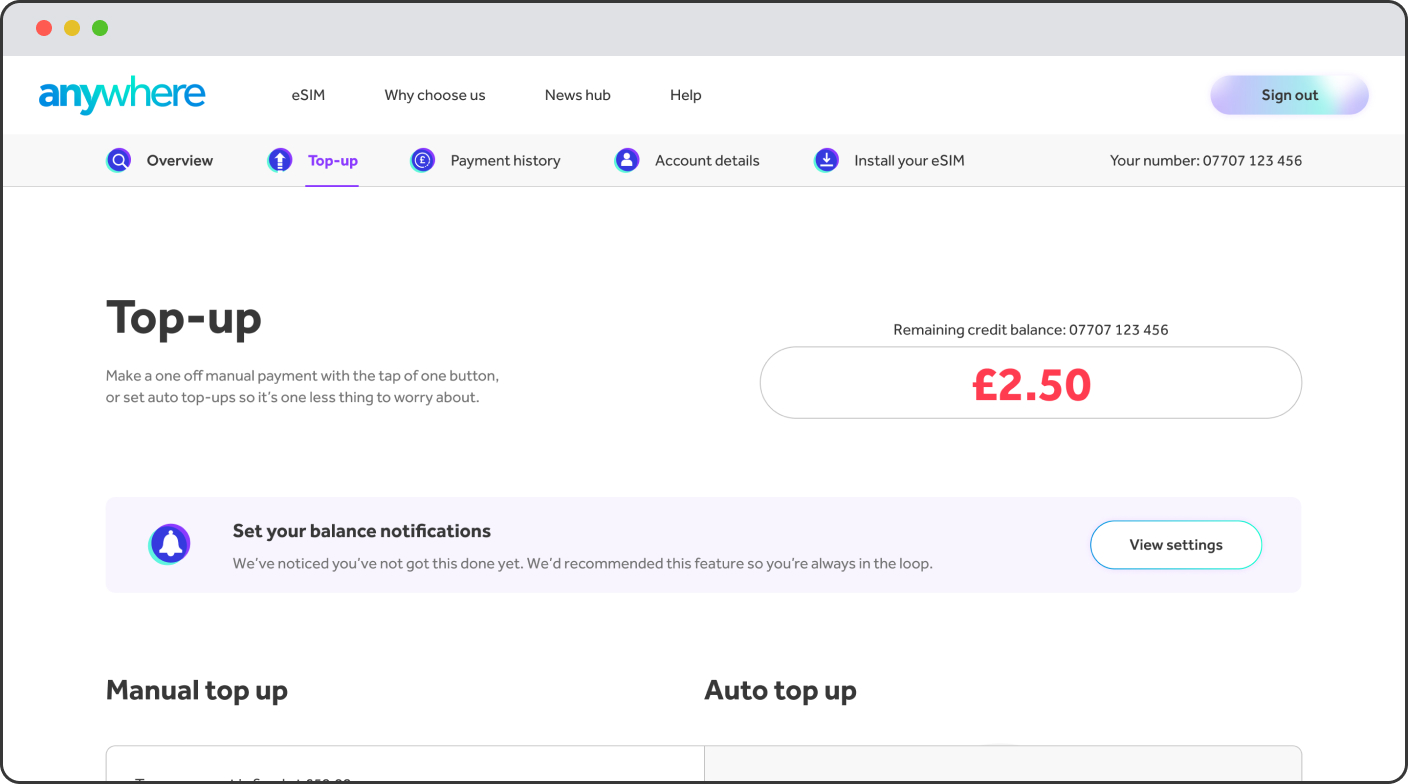Screen dimensions: 1408x784
Task: Click the Account details person icon
Action: [627, 160]
